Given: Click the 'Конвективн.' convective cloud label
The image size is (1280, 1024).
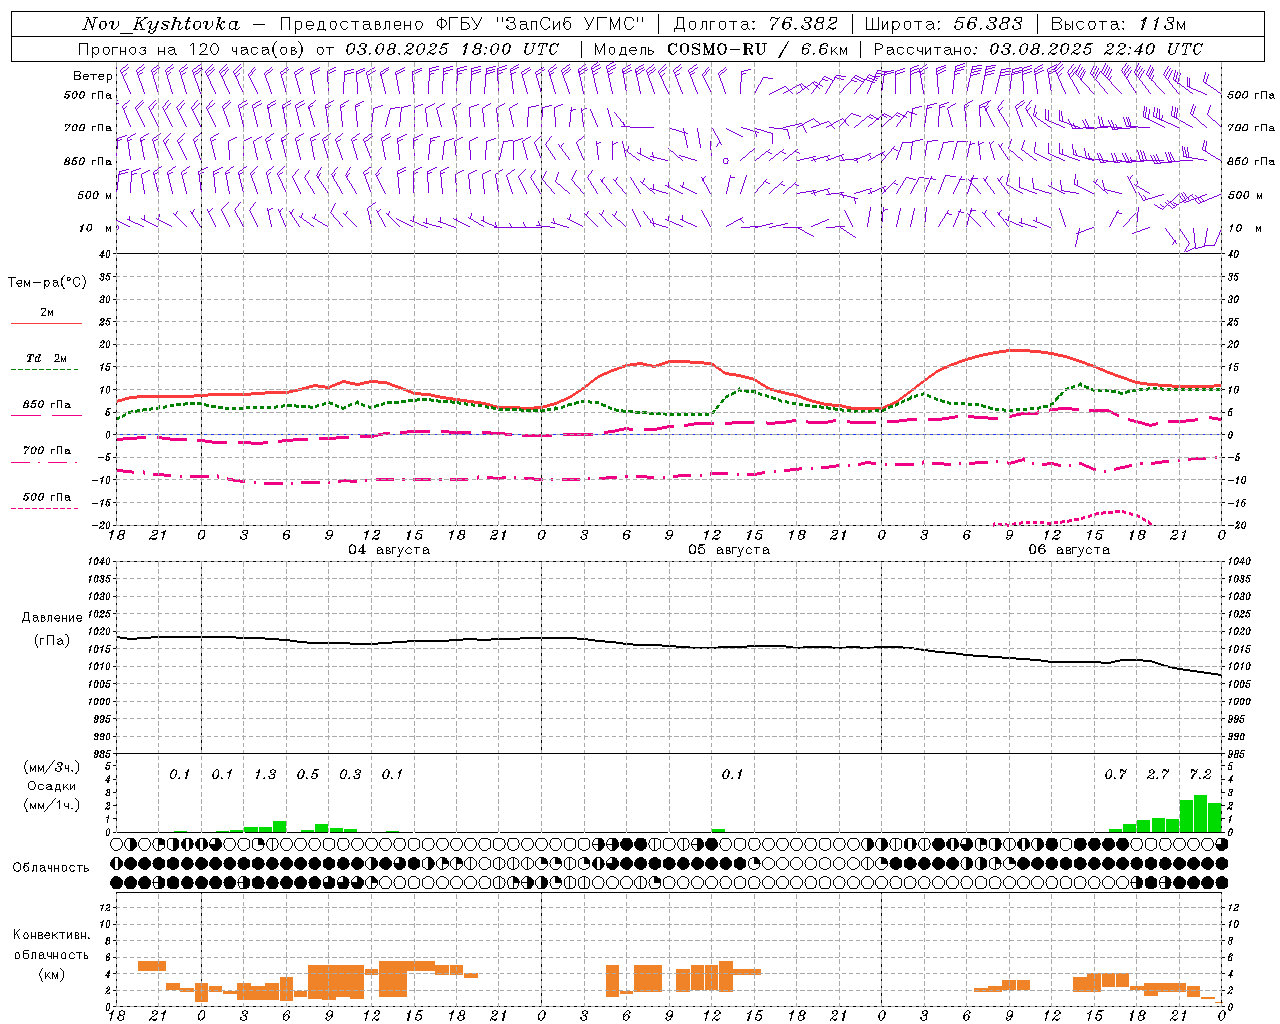Looking at the screenshot, I should tap(51, 935).
